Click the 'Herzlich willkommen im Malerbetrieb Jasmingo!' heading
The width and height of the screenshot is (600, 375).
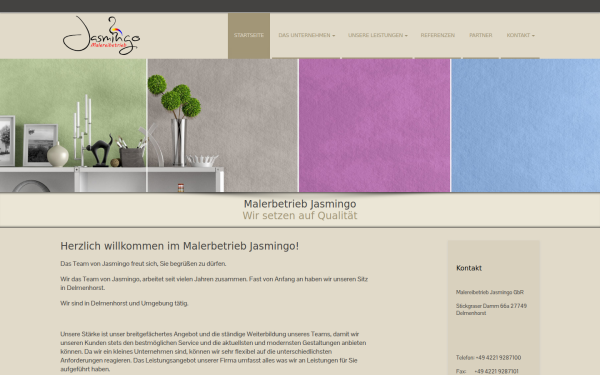[179, 246]
